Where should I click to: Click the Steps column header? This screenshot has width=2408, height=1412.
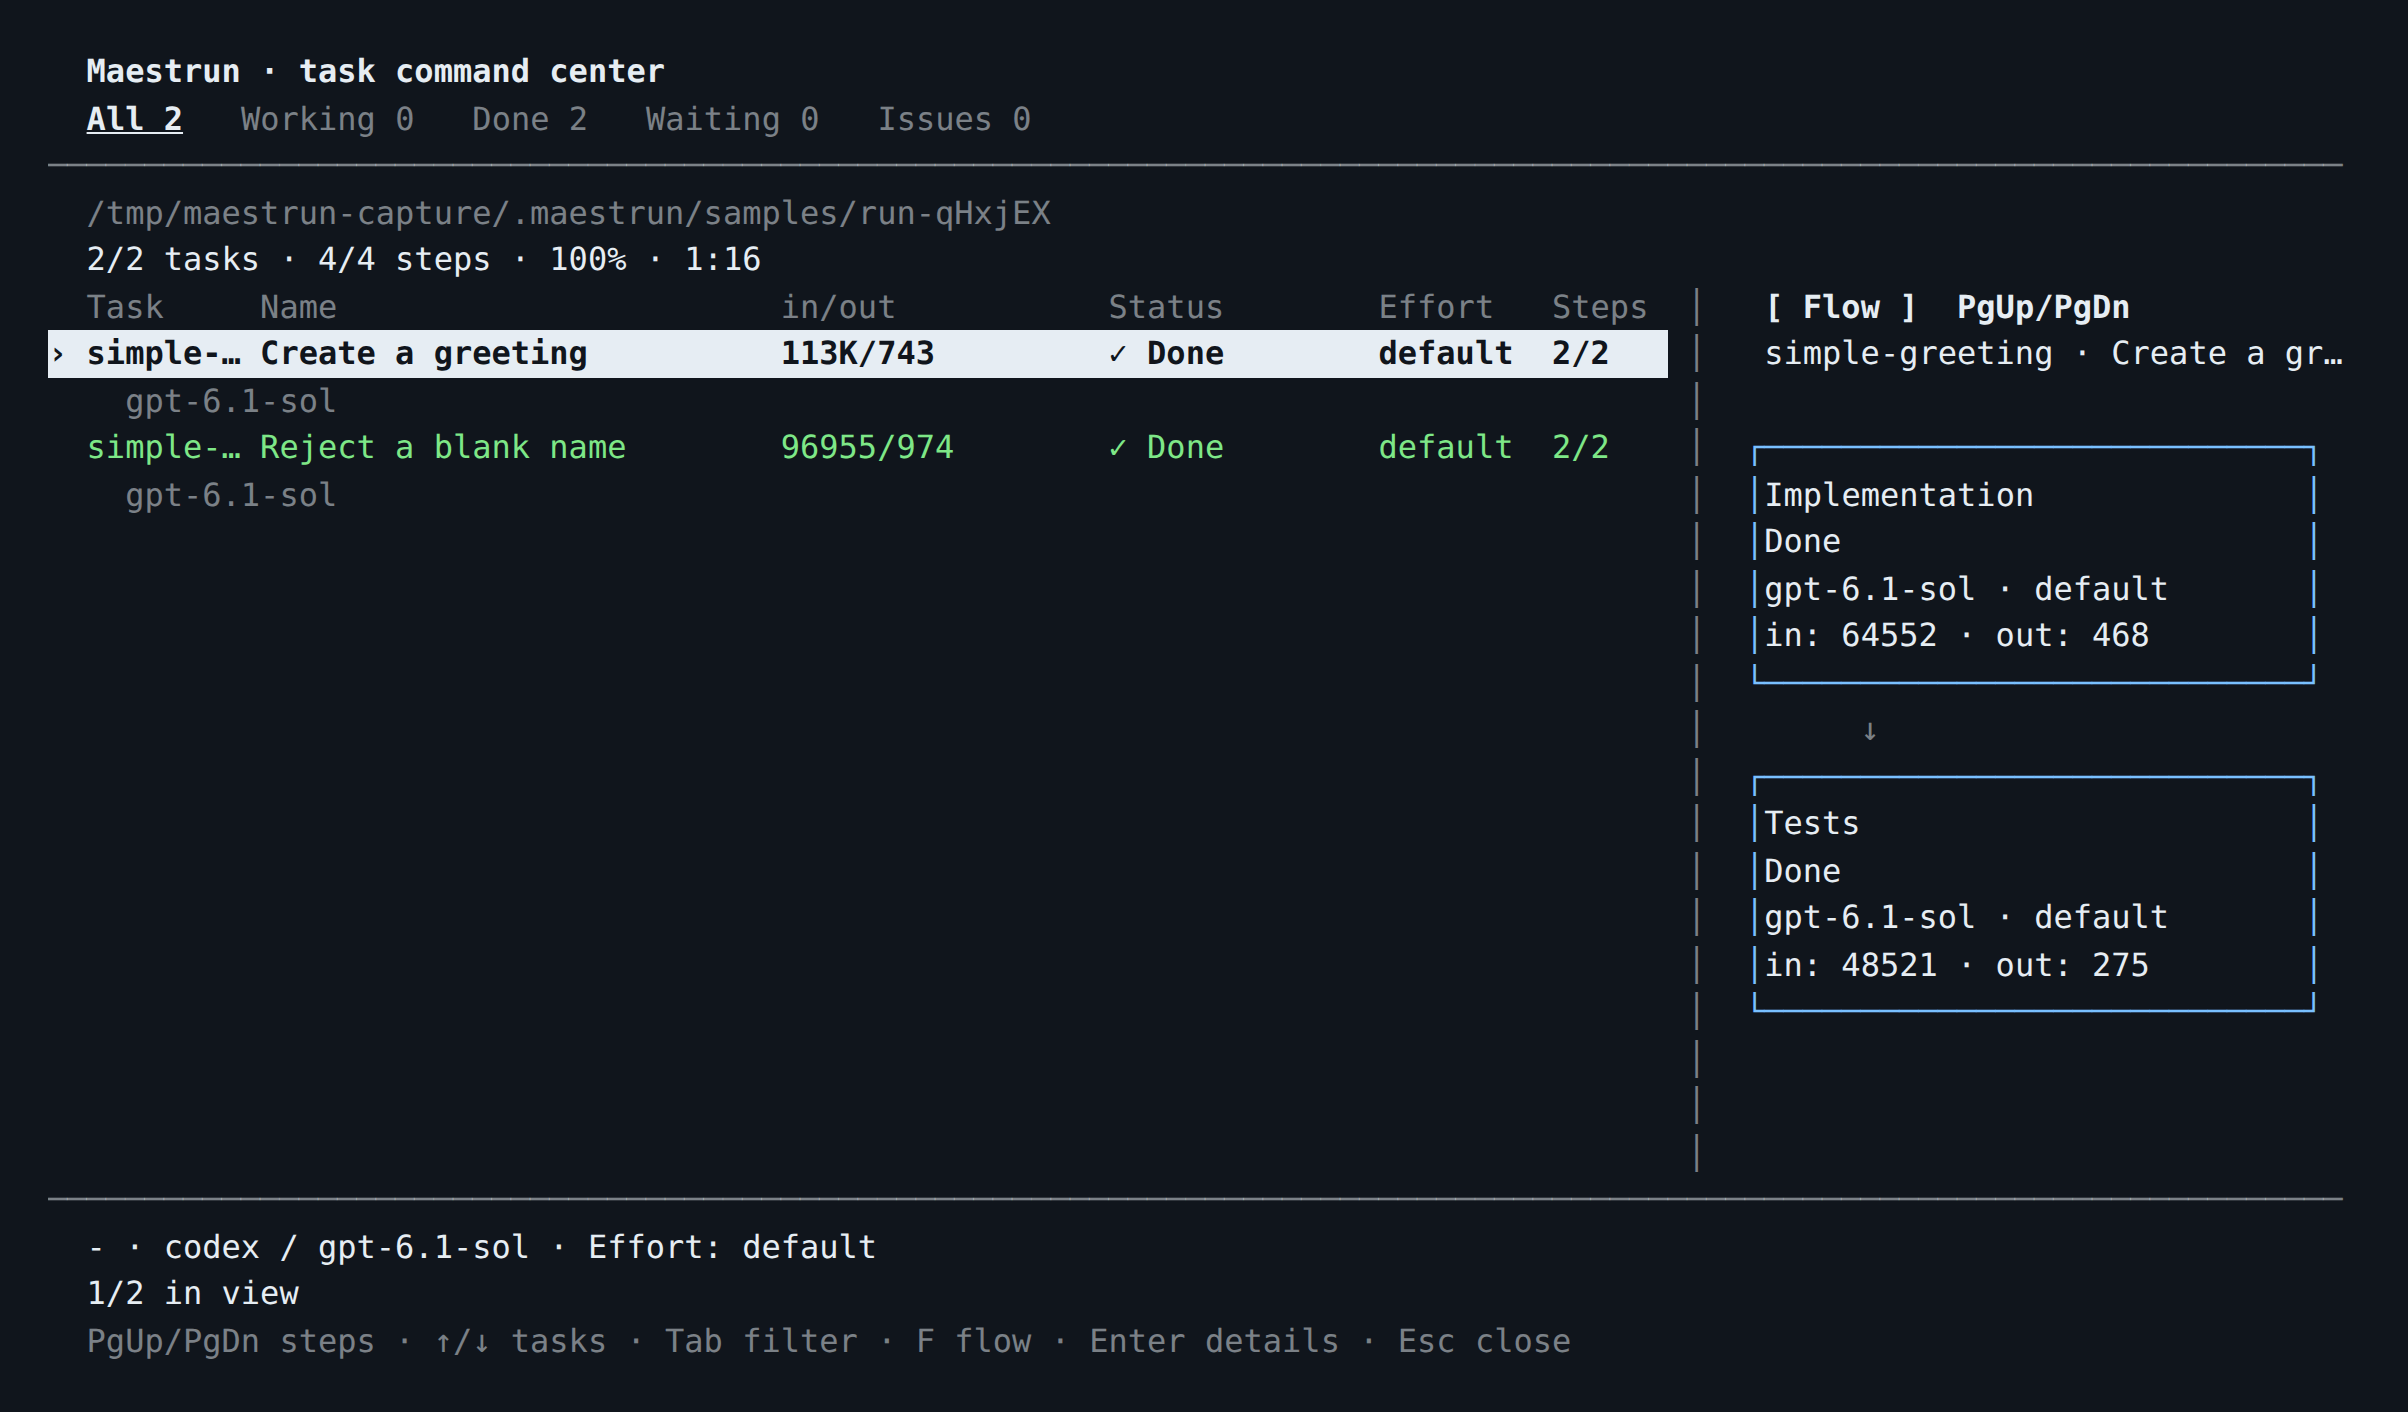1599,307
